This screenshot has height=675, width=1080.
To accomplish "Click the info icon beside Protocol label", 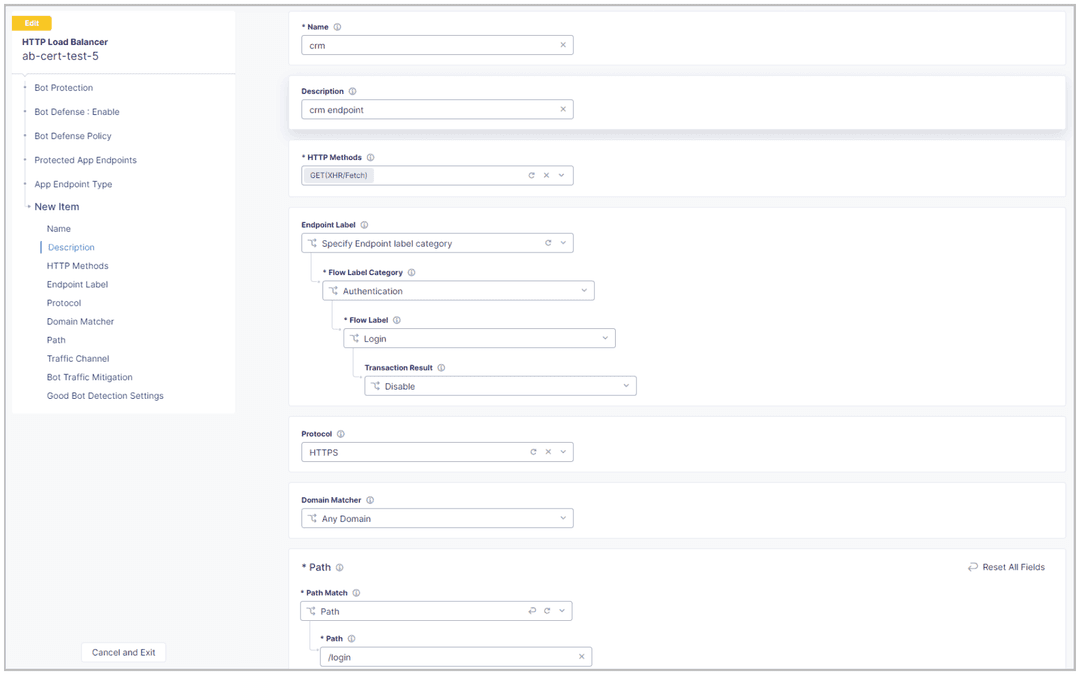I will 341,434.
